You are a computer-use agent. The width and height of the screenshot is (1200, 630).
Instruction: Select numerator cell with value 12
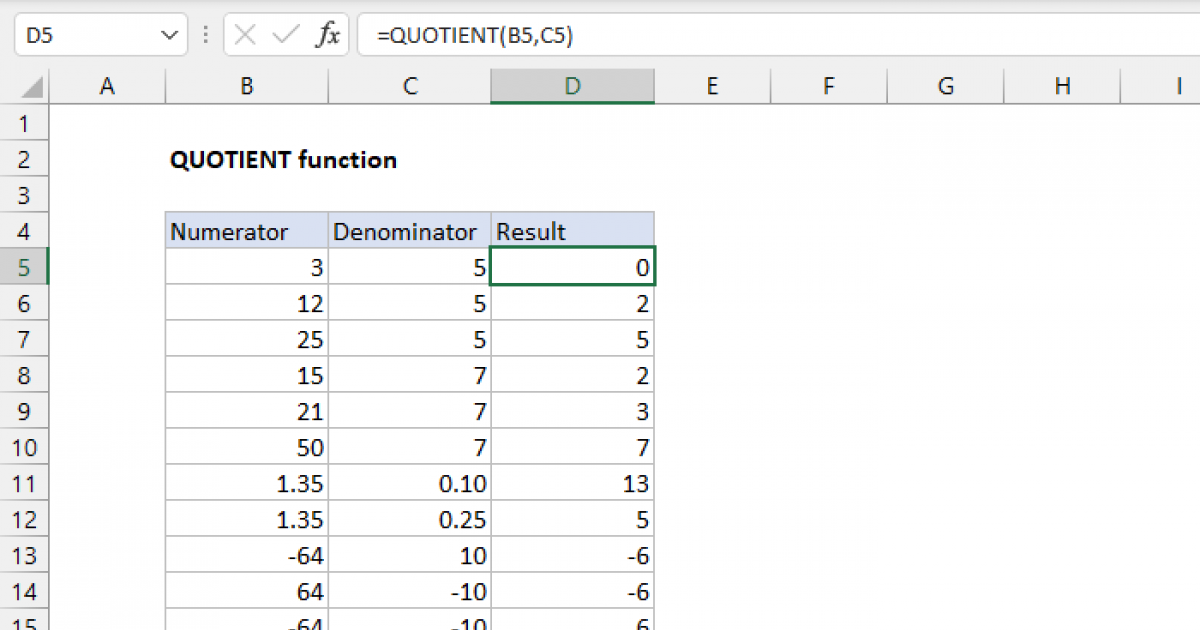[x=246, y=304]
